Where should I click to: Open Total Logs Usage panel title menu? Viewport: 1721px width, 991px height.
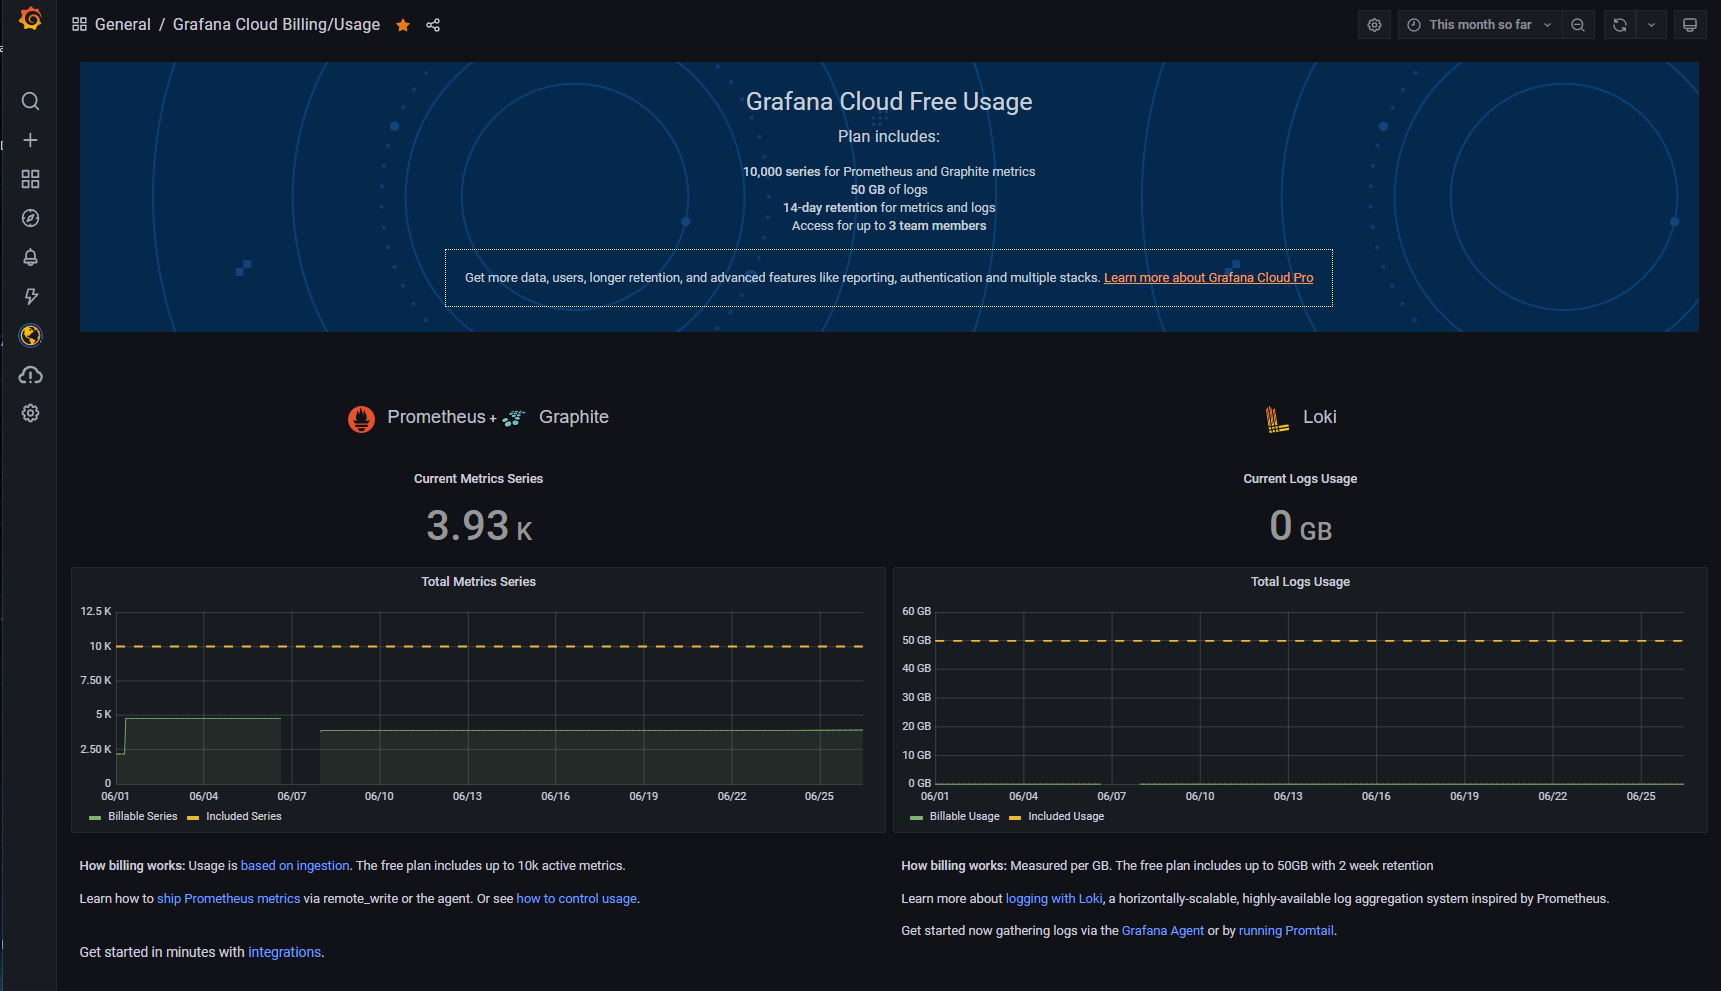(1300, 582)
